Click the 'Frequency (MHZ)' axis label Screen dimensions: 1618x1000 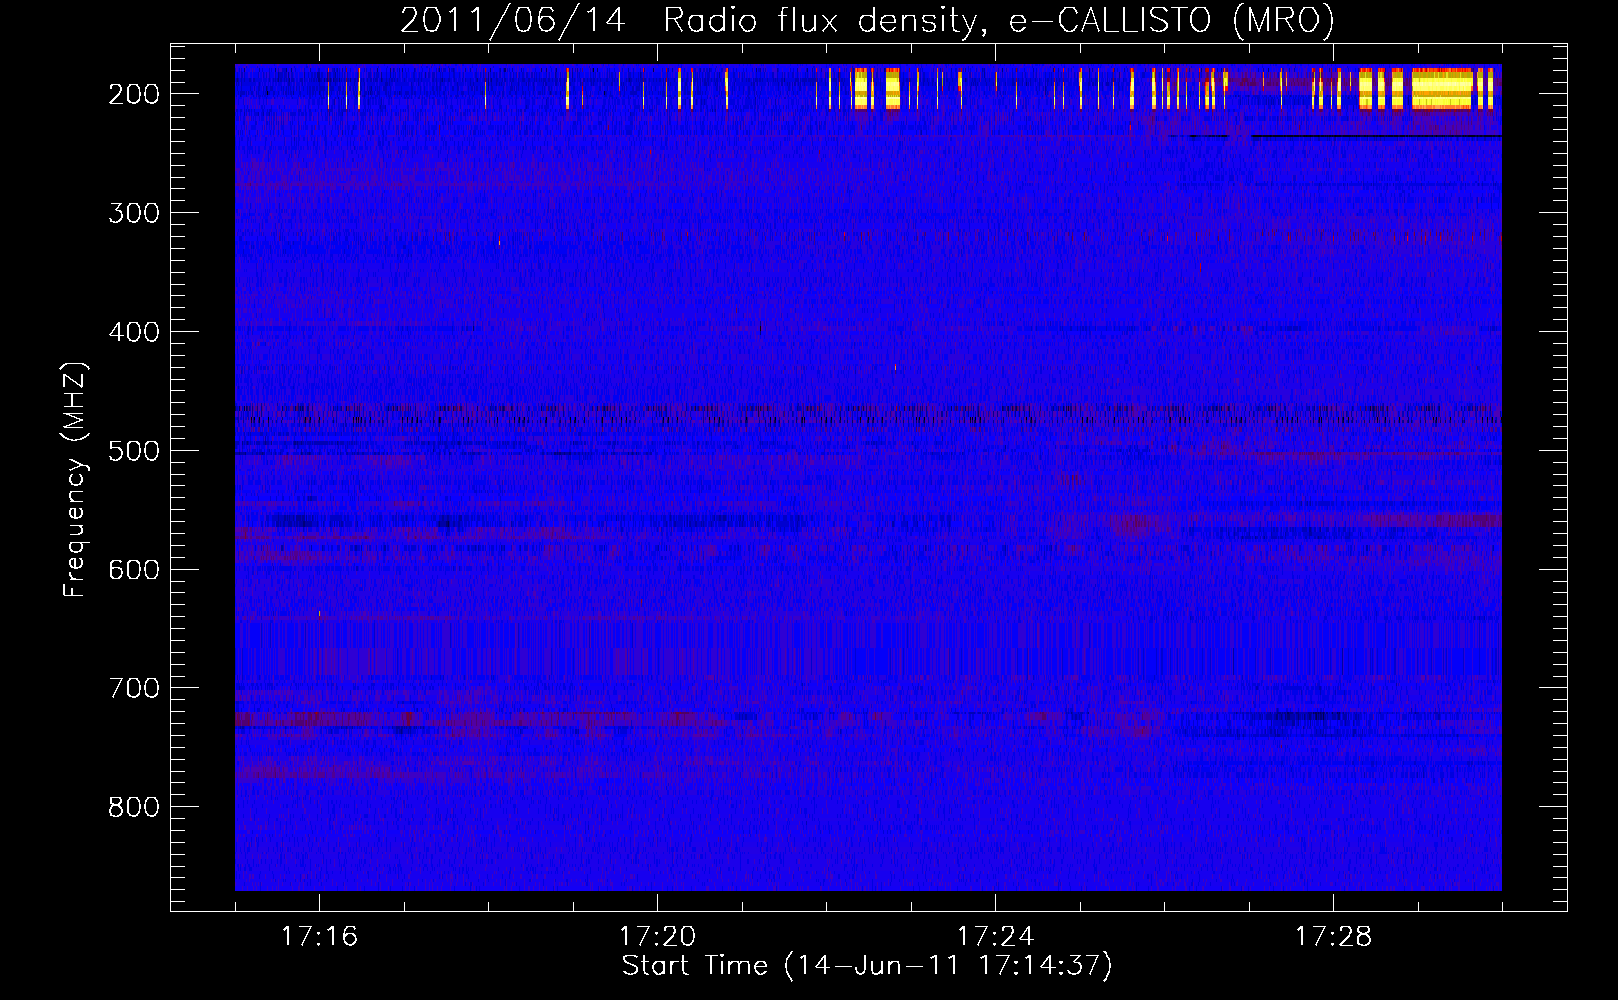(75, 479)
